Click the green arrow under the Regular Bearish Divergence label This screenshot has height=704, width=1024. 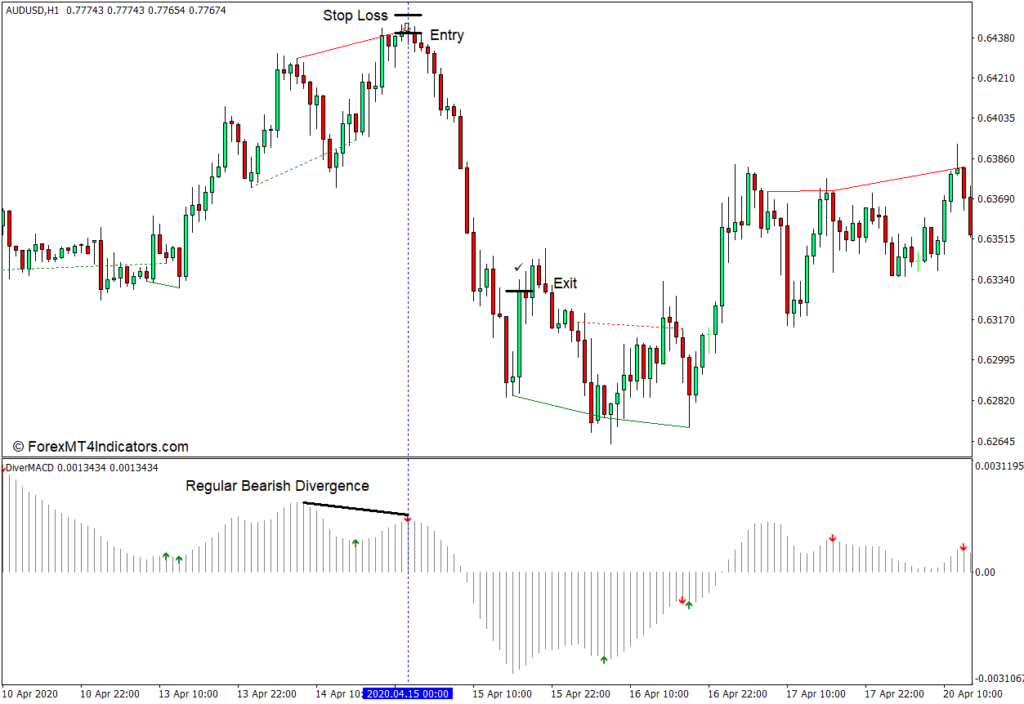[x=355, y=543]
